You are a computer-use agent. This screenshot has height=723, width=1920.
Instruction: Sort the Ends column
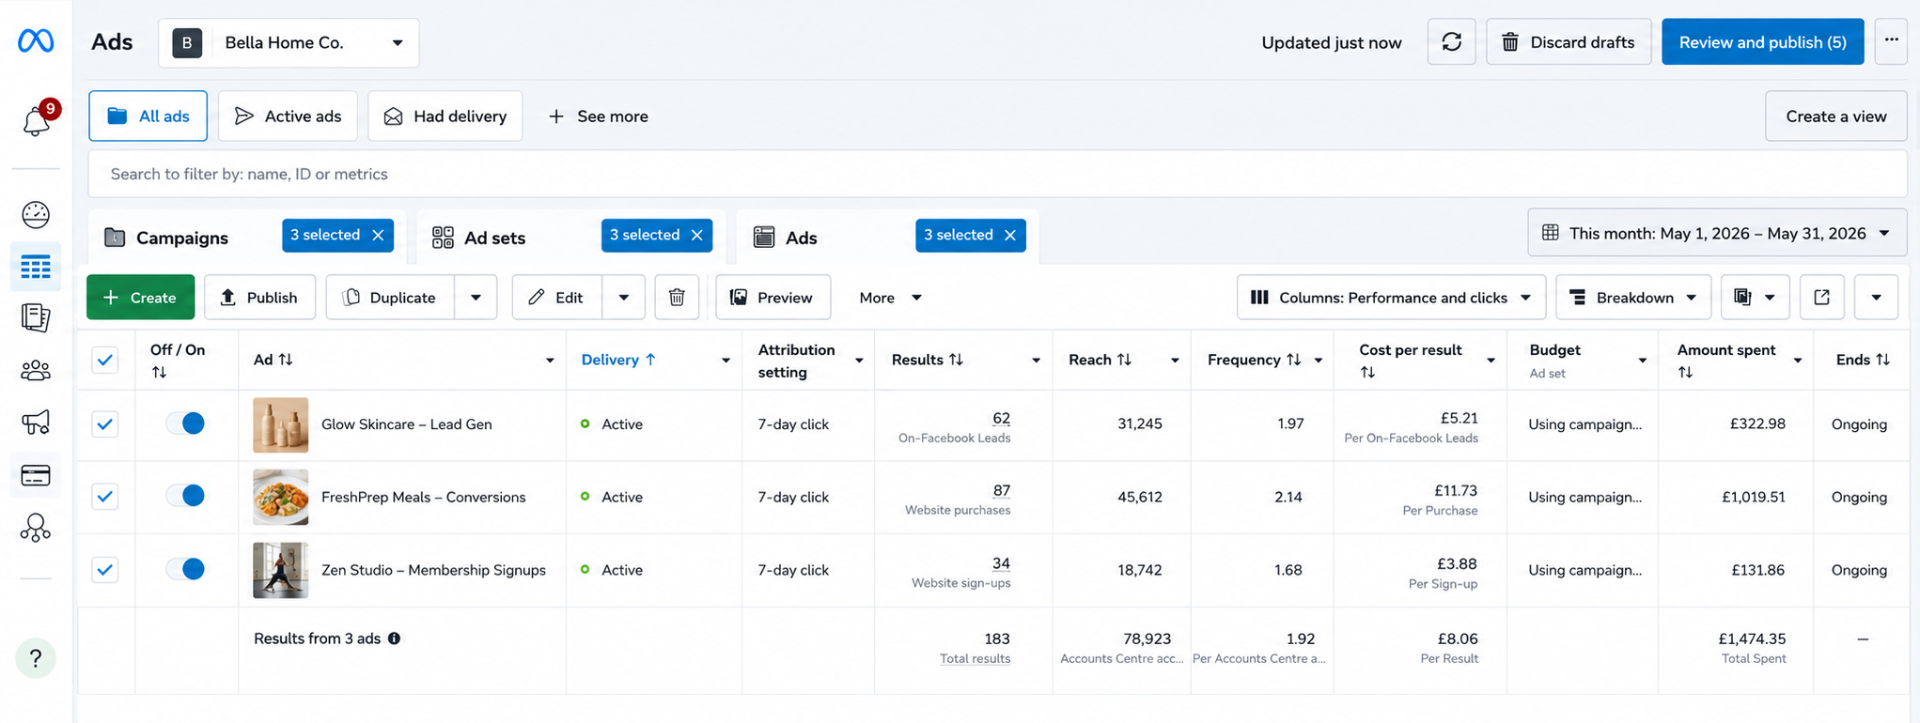click(x=1883, y=360)
